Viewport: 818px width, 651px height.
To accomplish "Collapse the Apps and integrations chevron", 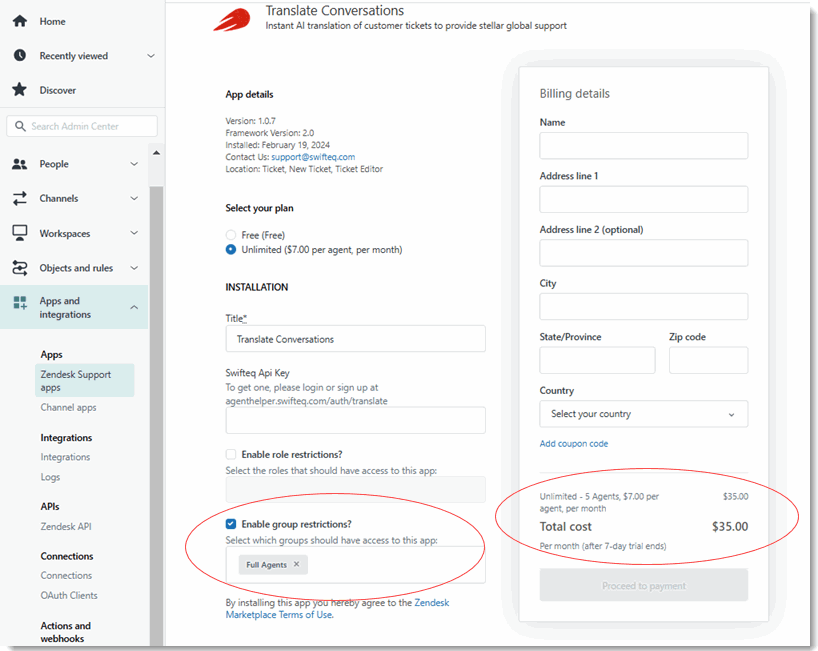I will [x=134, y=307].
